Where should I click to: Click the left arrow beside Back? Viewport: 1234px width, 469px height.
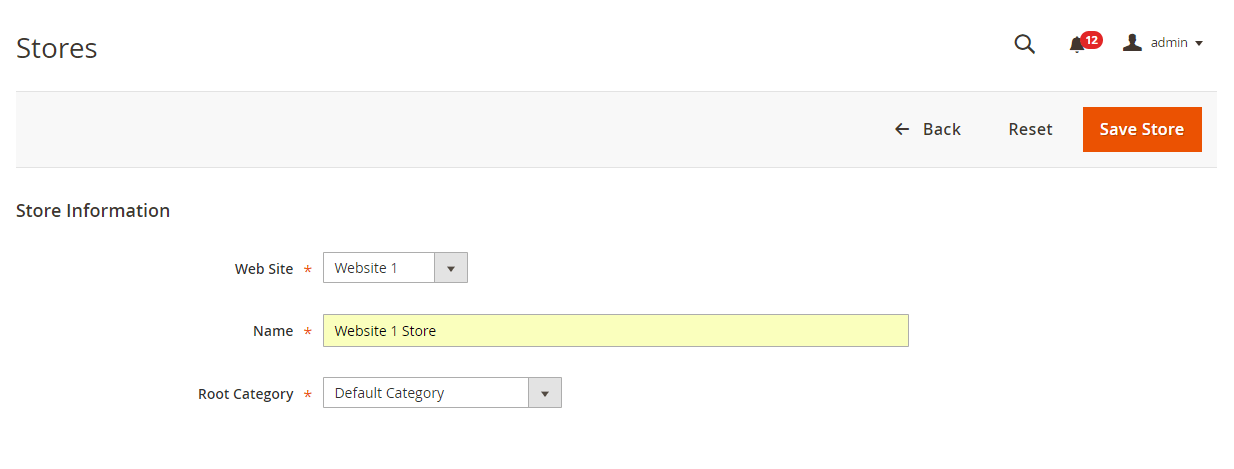(902, 129)
